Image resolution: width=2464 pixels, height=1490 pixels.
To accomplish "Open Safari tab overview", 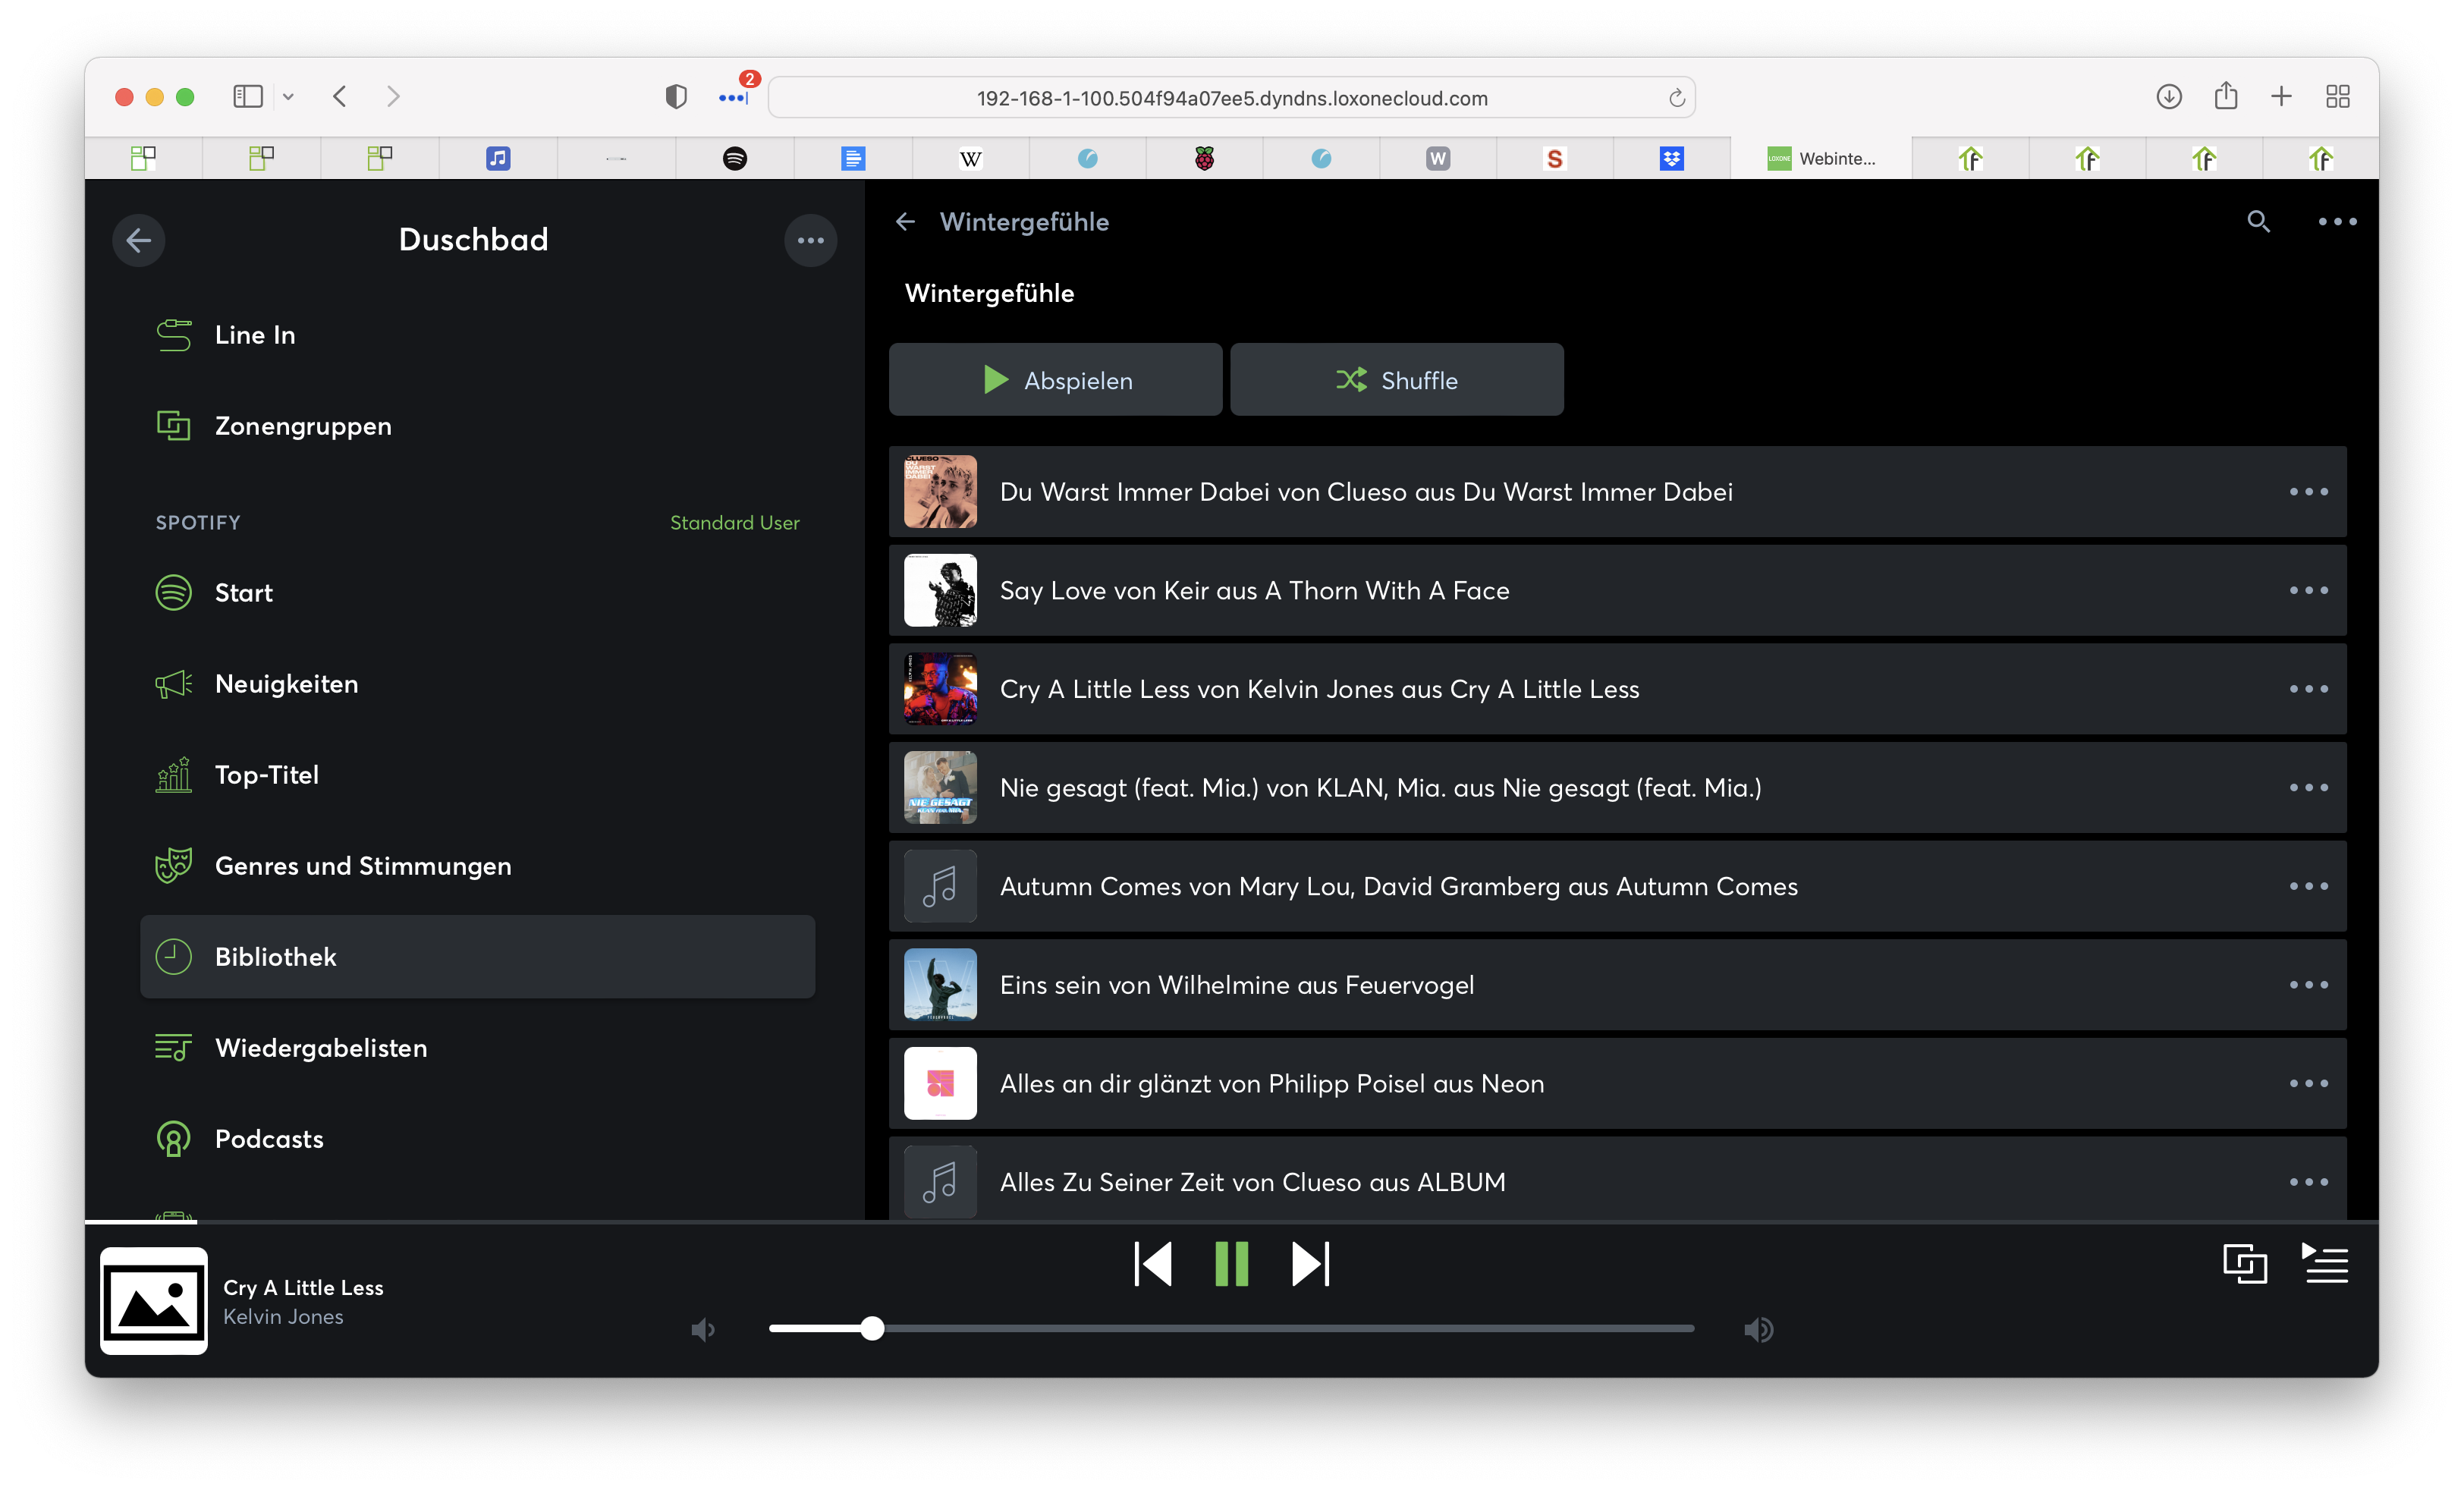I will coord(2337,97).
